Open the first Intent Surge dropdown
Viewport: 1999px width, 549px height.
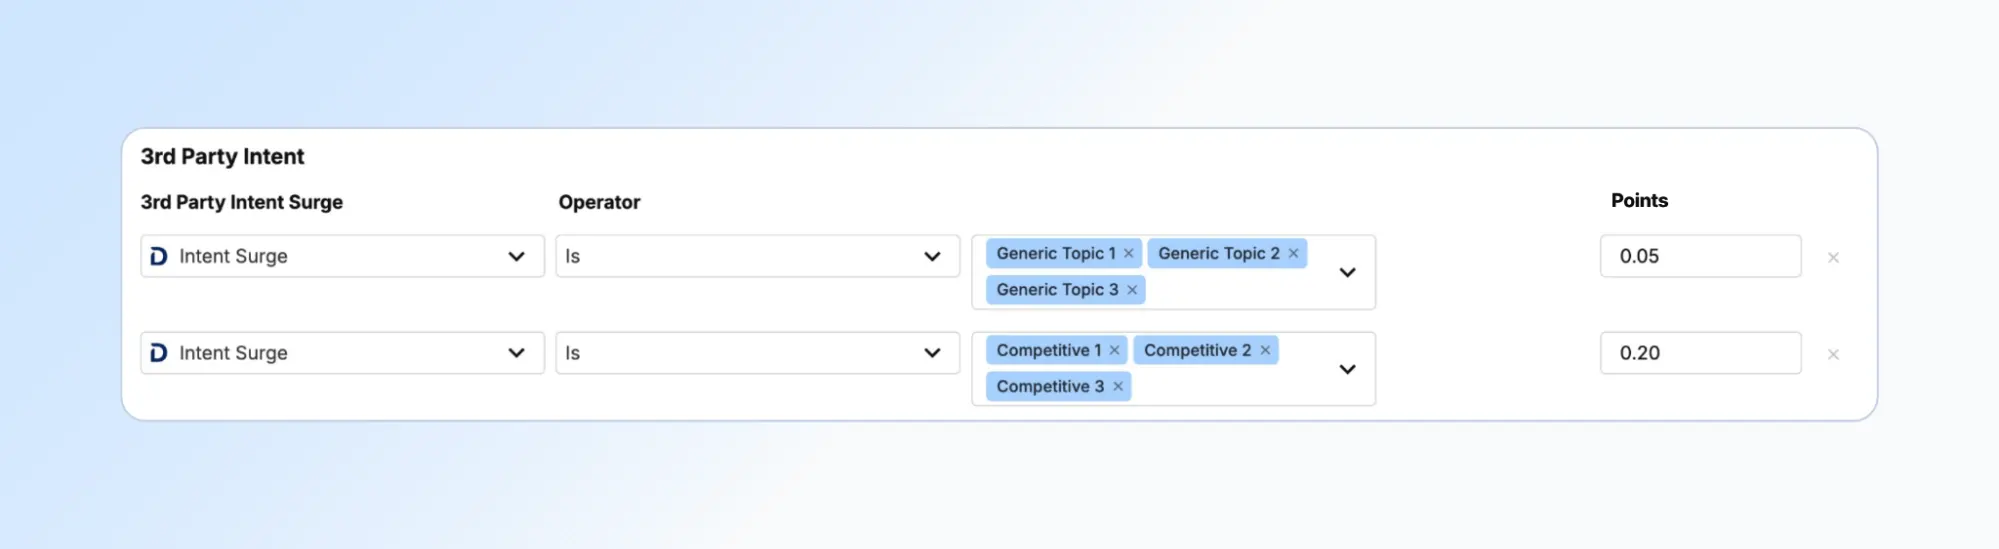pos(516,257)
